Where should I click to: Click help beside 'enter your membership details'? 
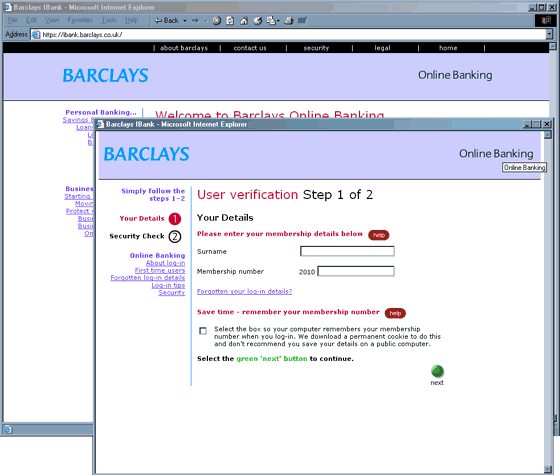[x=379, y=235]
